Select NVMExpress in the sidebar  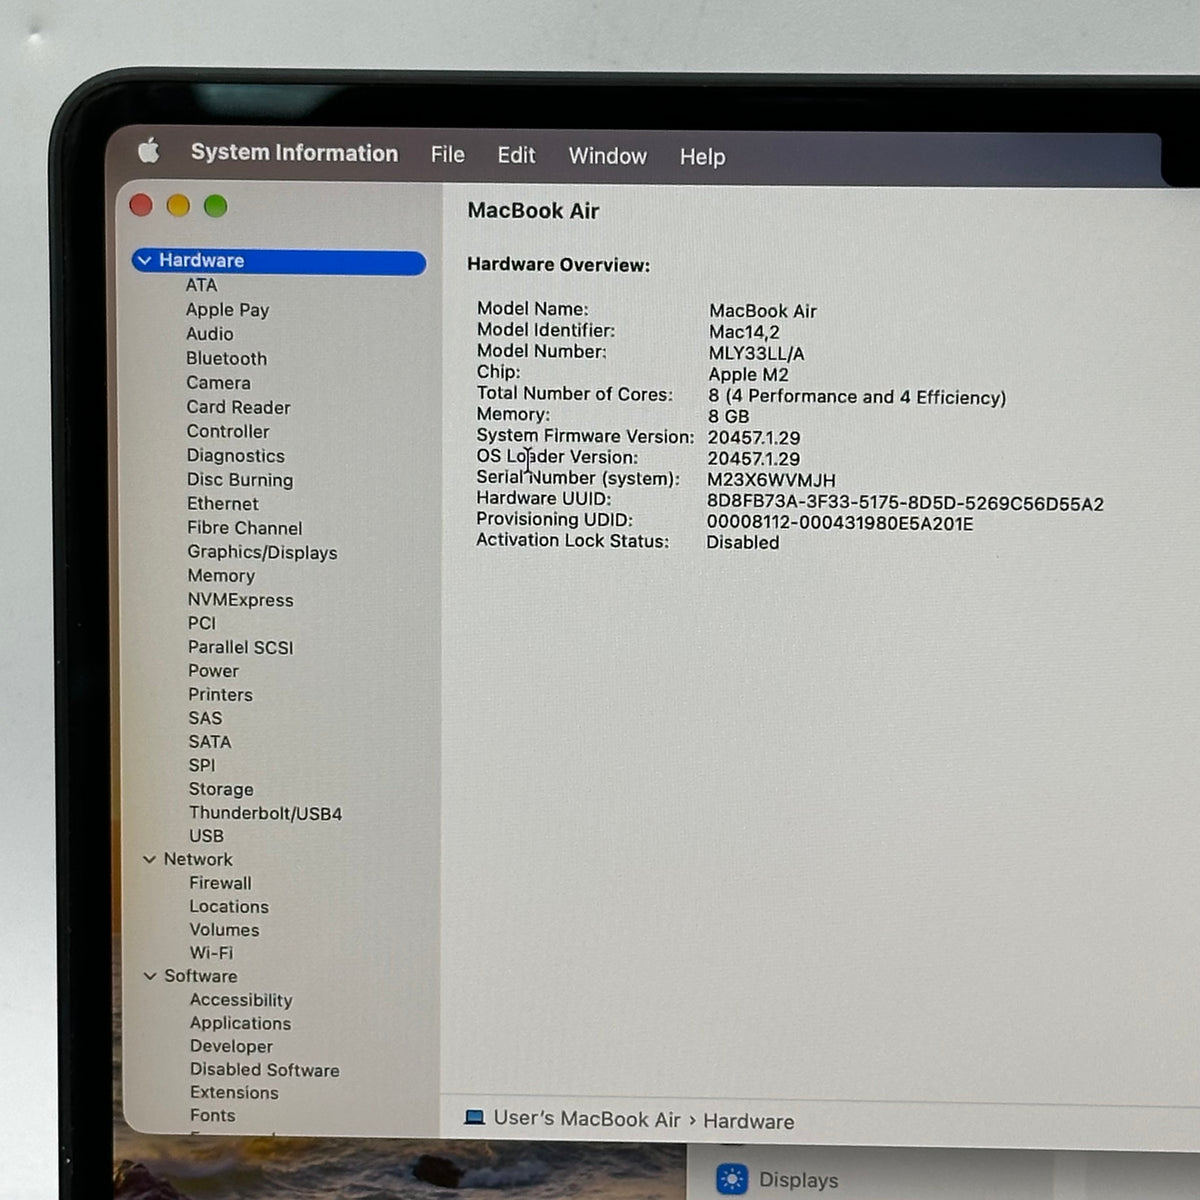tap(240, 600)
